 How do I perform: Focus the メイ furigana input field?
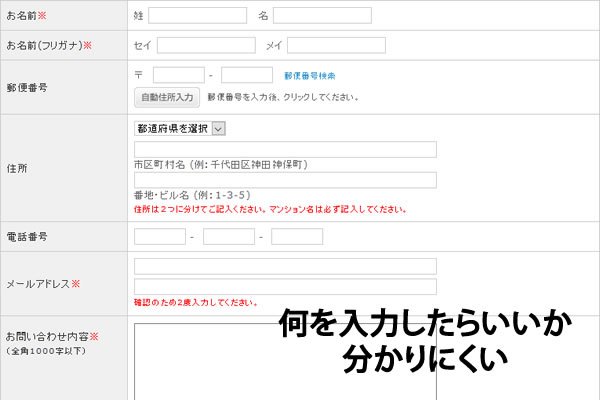pyautogui.click(x=336, y=45)
